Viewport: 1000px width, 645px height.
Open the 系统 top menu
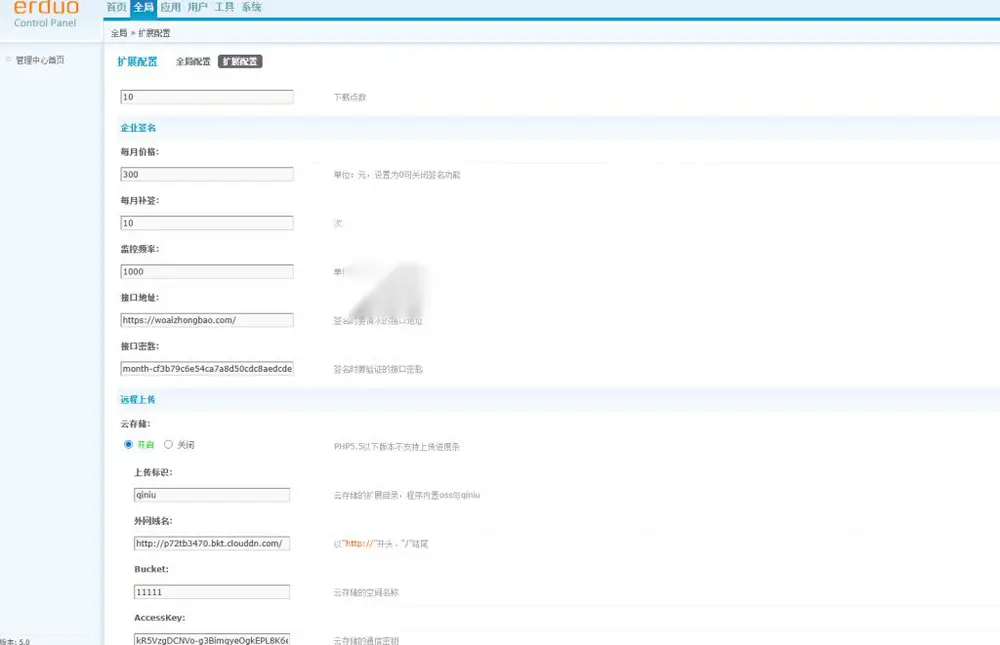251,7
